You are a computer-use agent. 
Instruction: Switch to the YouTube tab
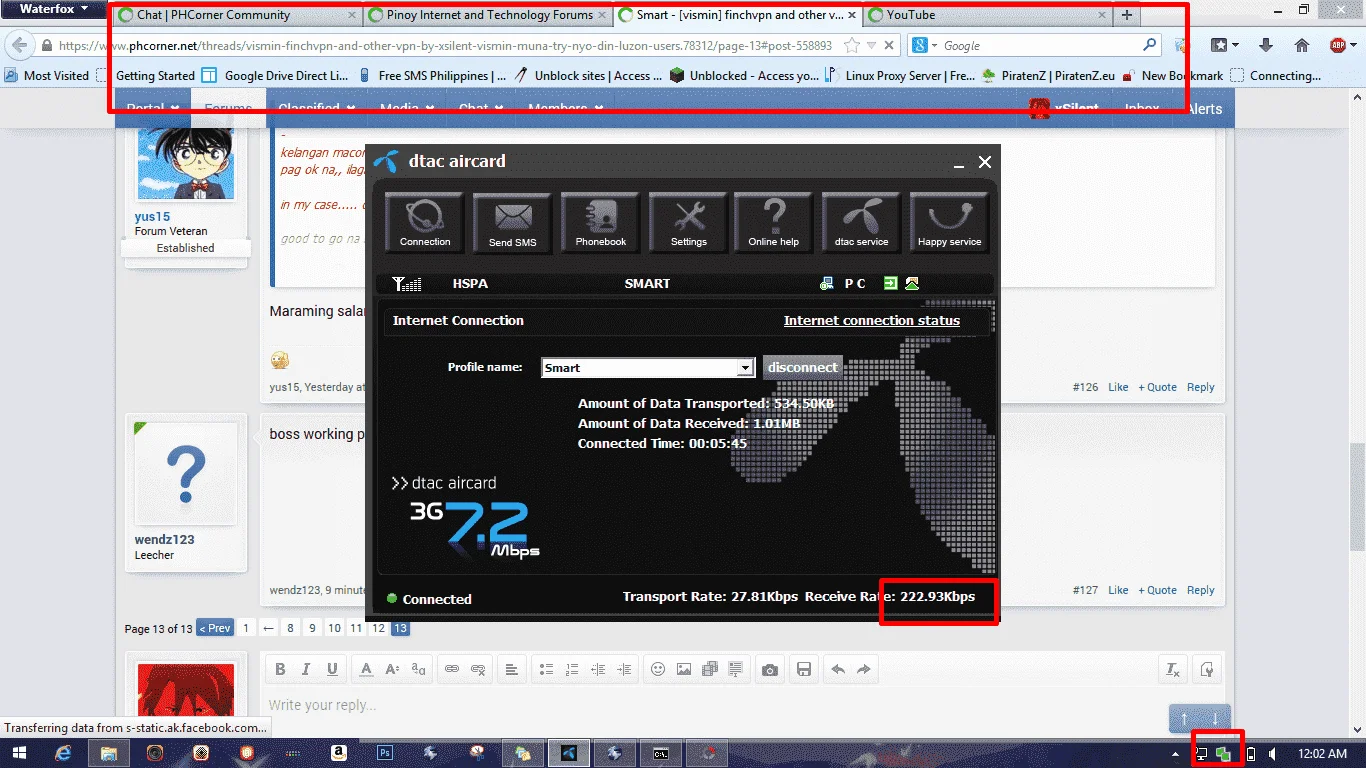[x=988, y=15]
